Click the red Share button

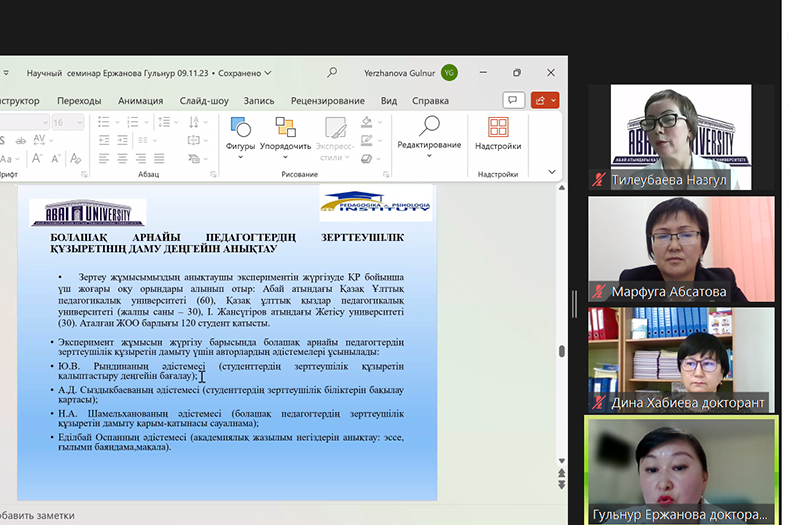545,100
